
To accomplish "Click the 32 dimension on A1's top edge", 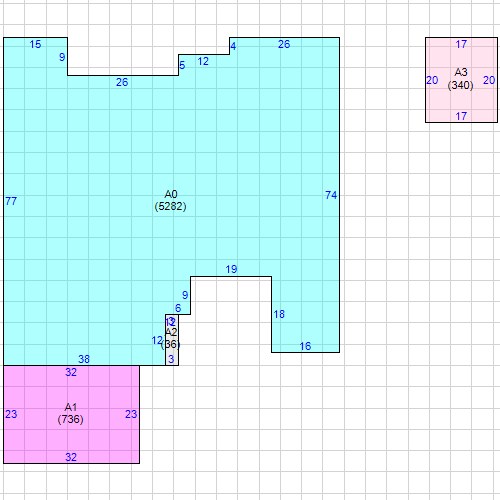I will click(71, 372).
